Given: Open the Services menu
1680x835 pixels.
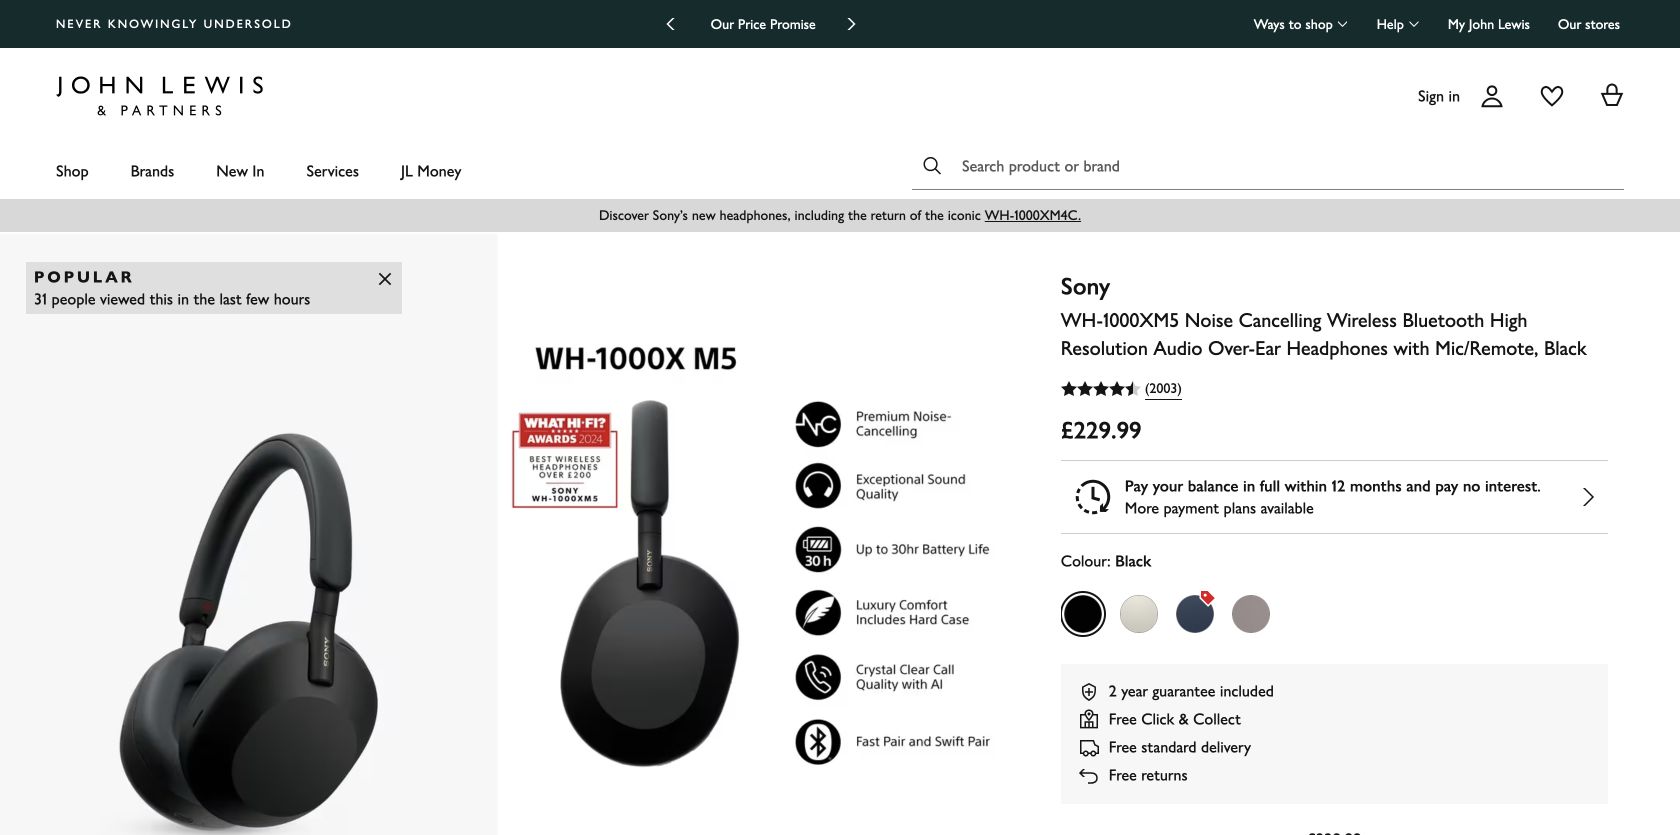Looking at the screenshot, I should pyautogui.click(x=332, y=171).
